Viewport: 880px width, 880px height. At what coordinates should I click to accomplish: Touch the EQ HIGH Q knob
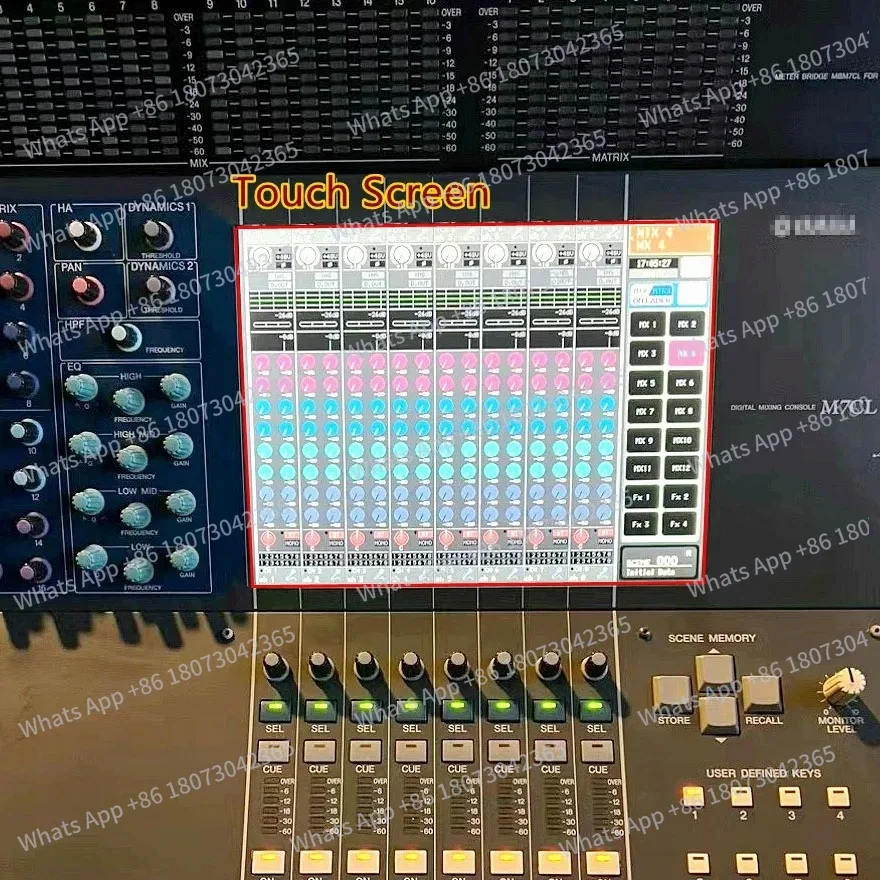[81, 387]
